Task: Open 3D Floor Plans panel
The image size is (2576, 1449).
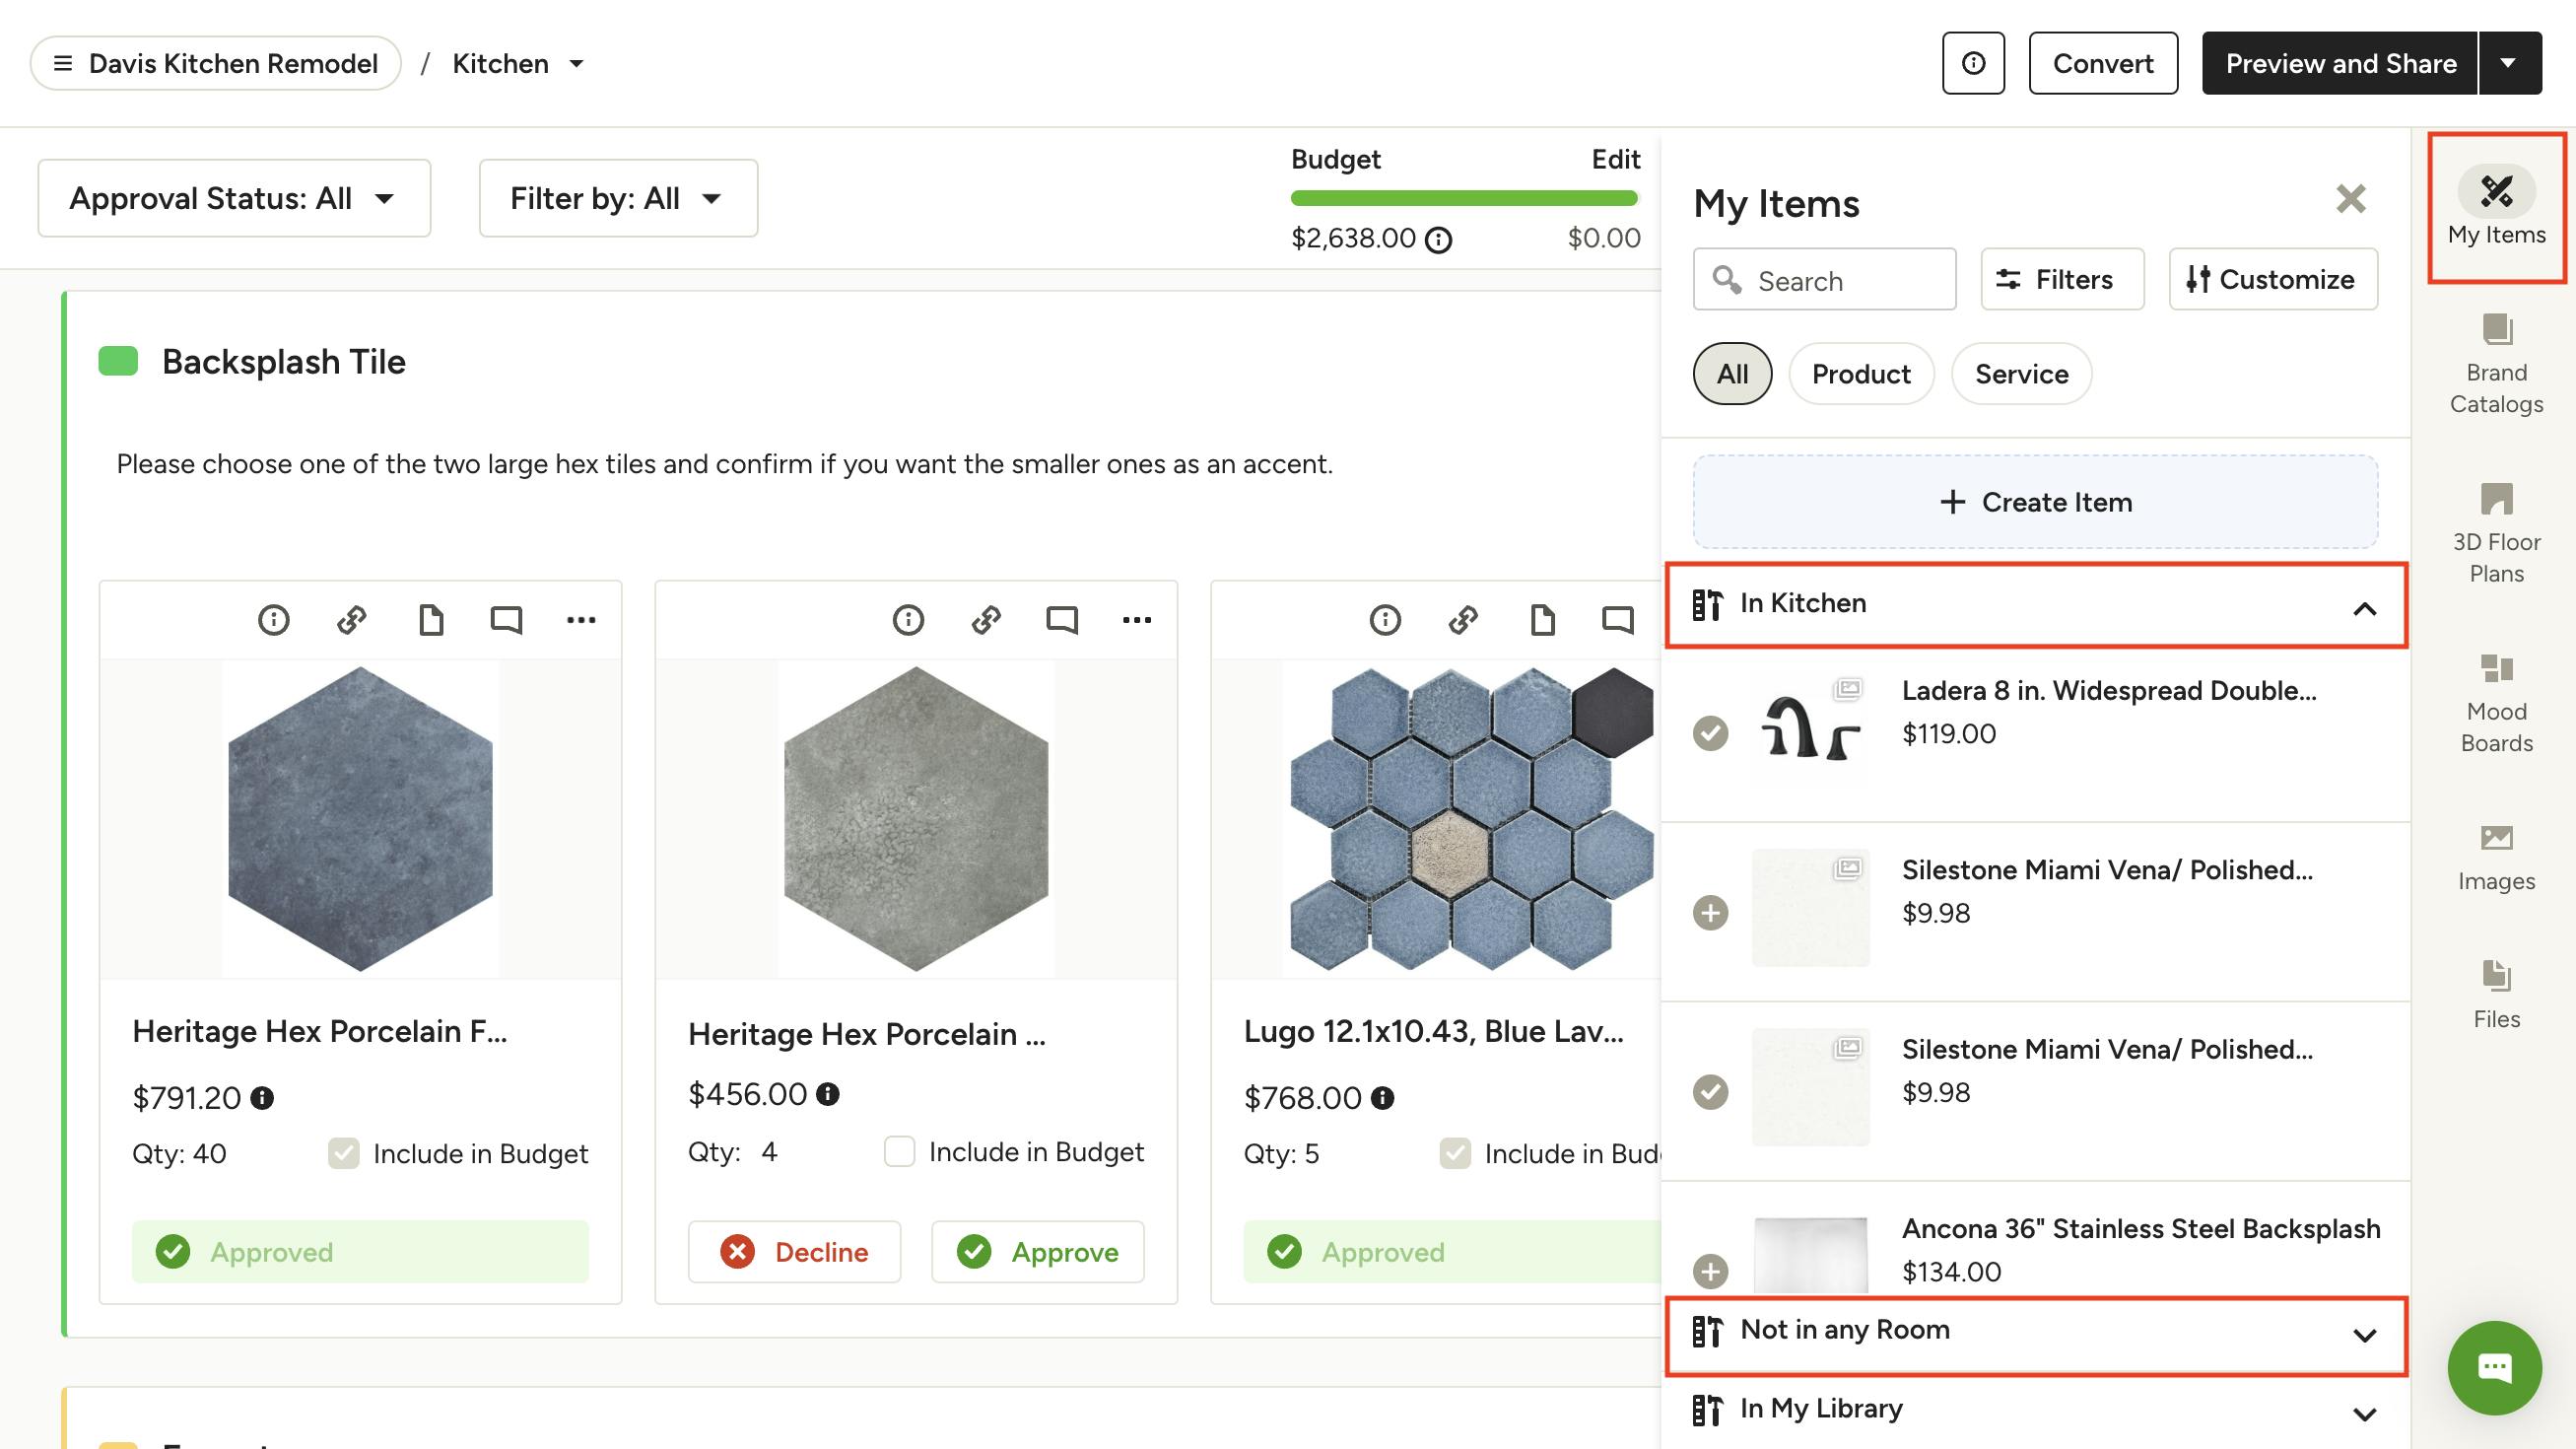Action: tap(2496, 534)
